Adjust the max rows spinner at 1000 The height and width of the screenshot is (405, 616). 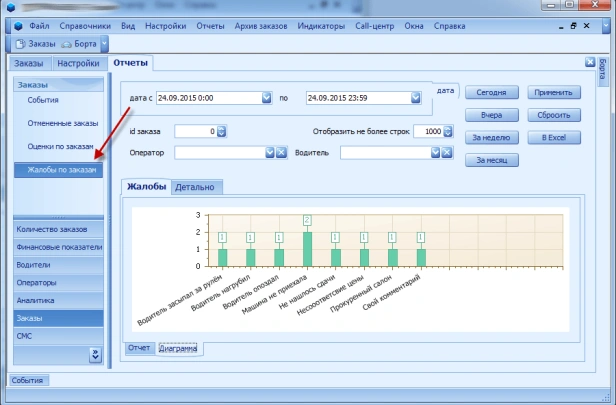point(447,131)
